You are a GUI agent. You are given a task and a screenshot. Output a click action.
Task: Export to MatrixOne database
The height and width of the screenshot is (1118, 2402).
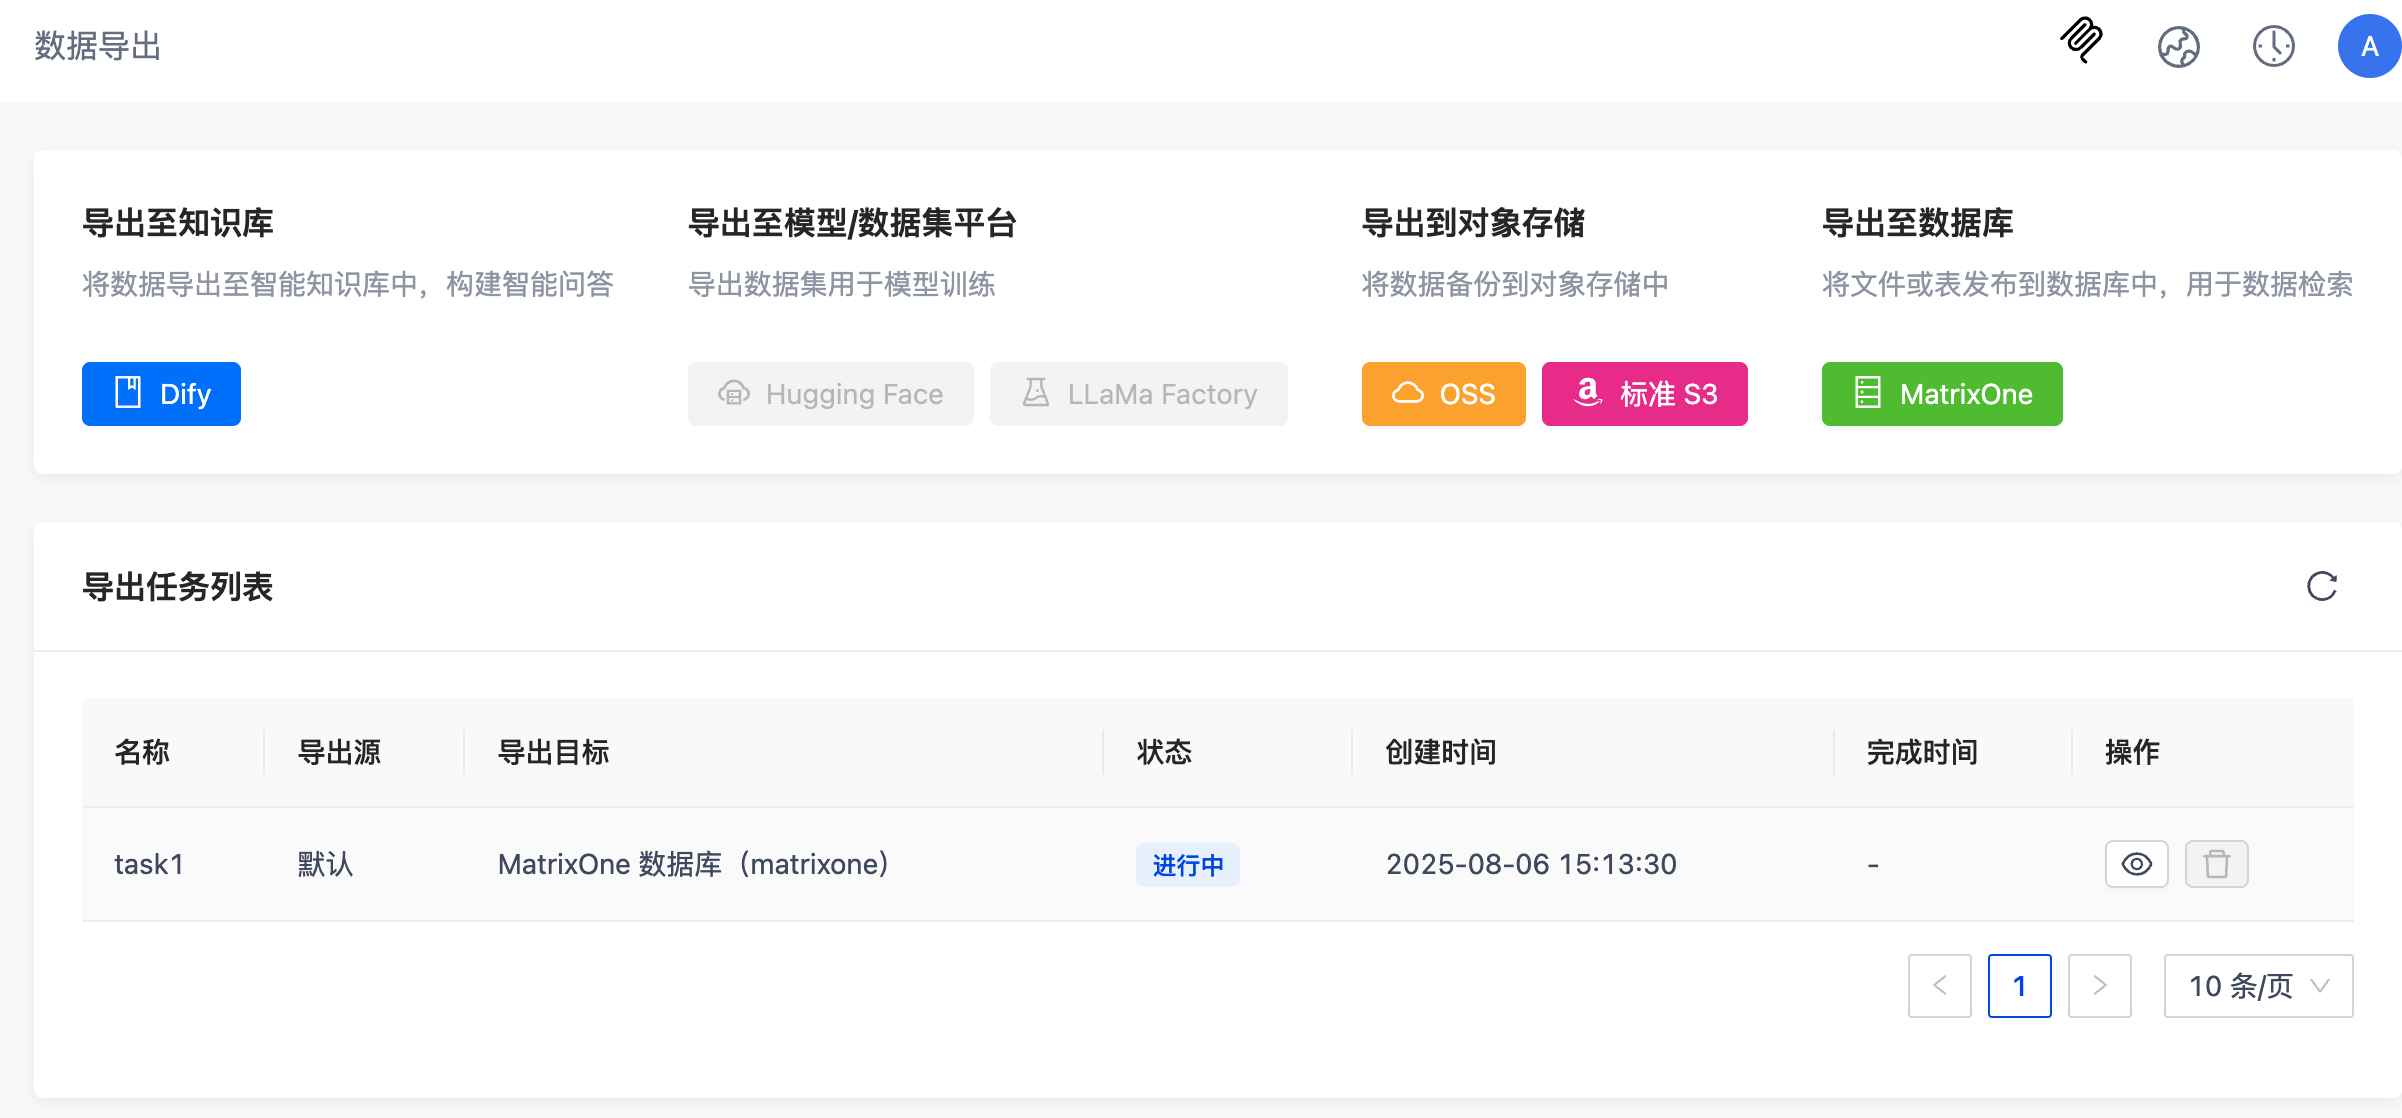pos(1941,394)
